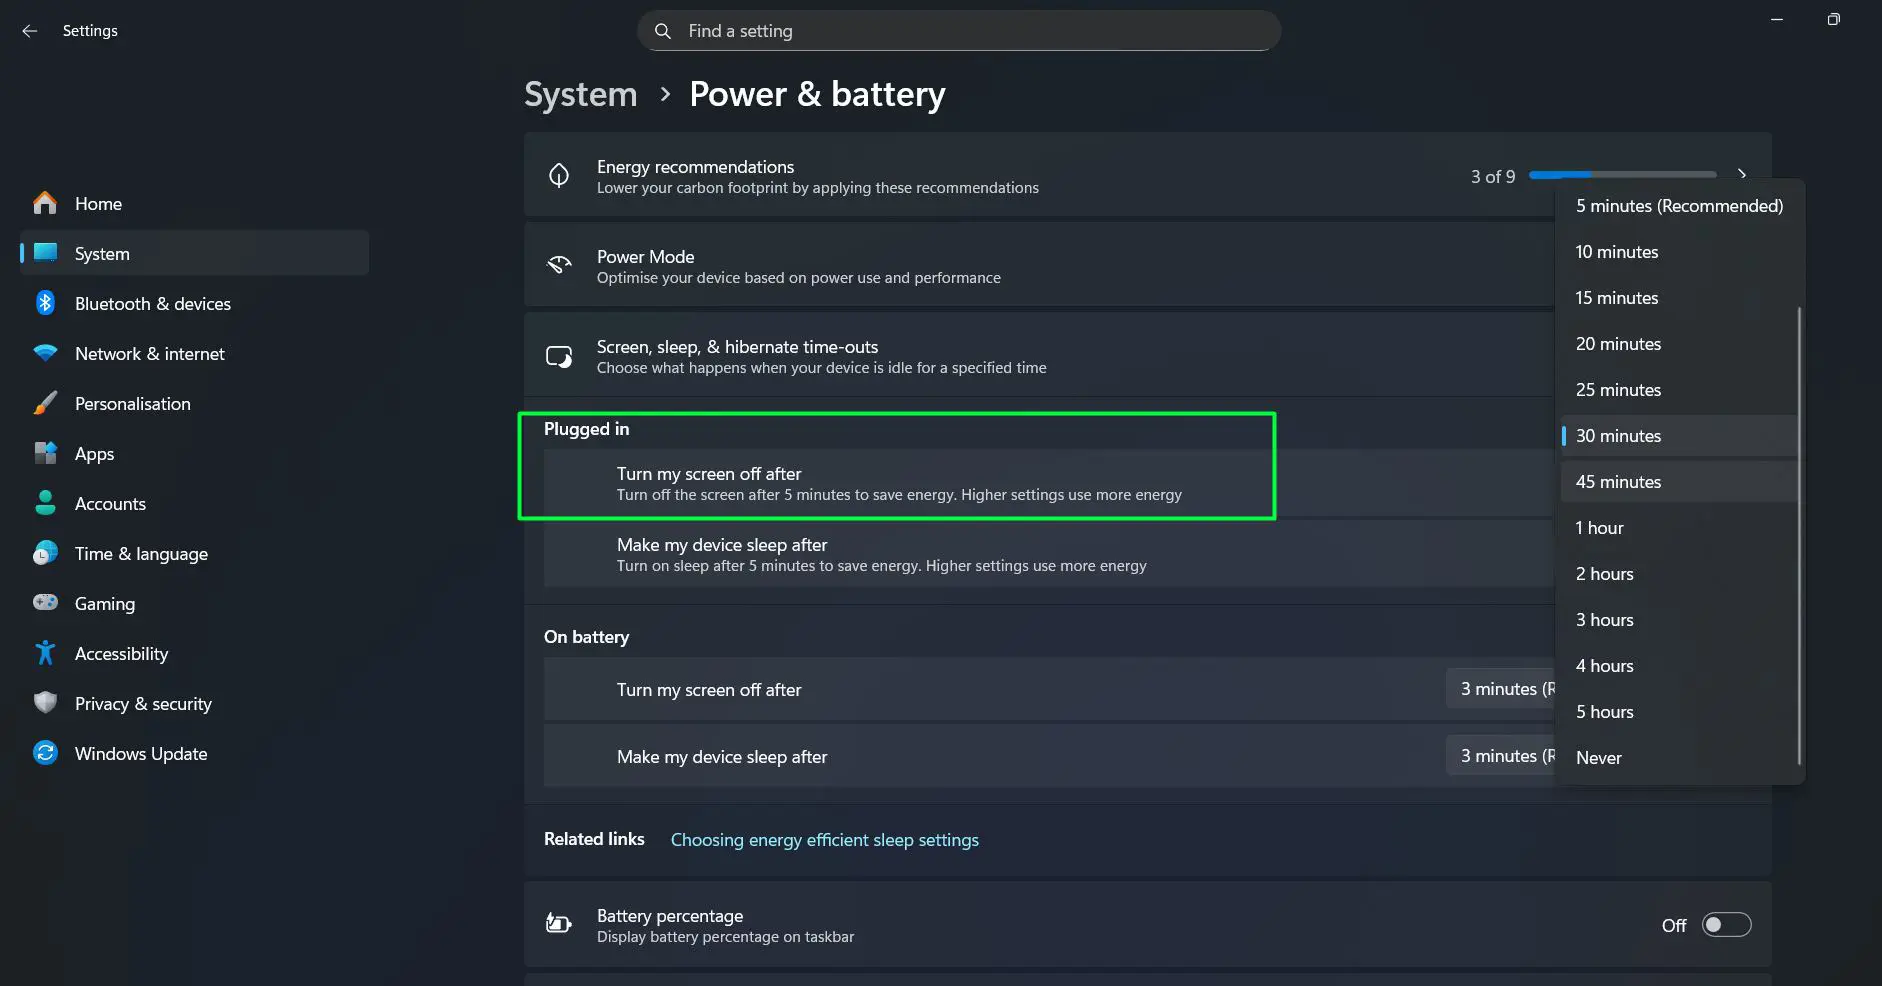Viewport: 1882px width, 986px height.
Task: Open the Home menu entry
Action: click(x=99, y=203)
